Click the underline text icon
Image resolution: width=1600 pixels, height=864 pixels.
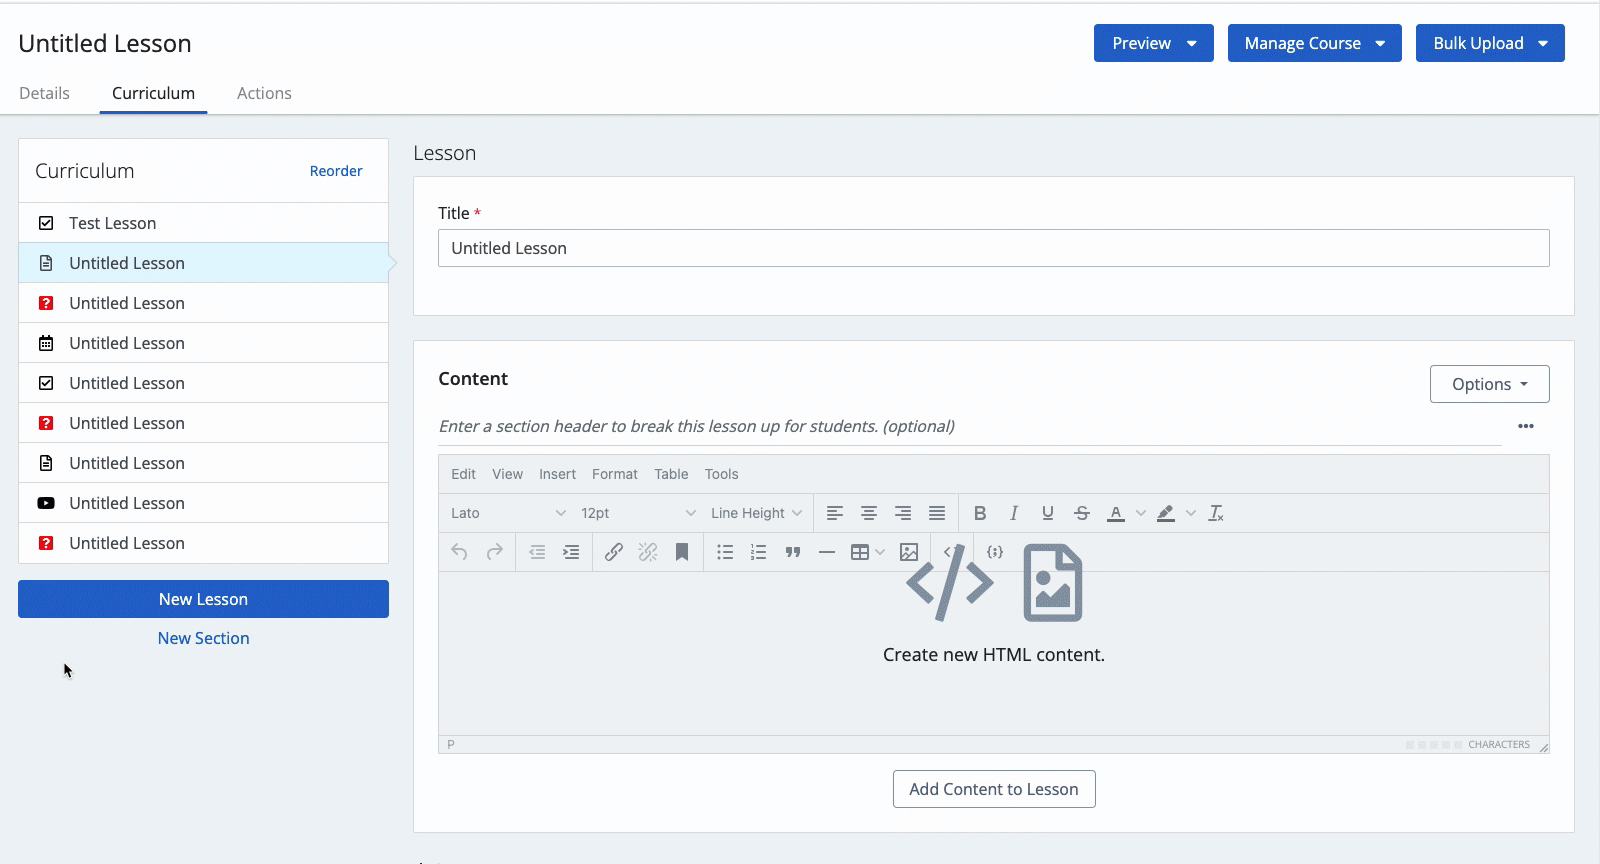[x=1048, y=513]
